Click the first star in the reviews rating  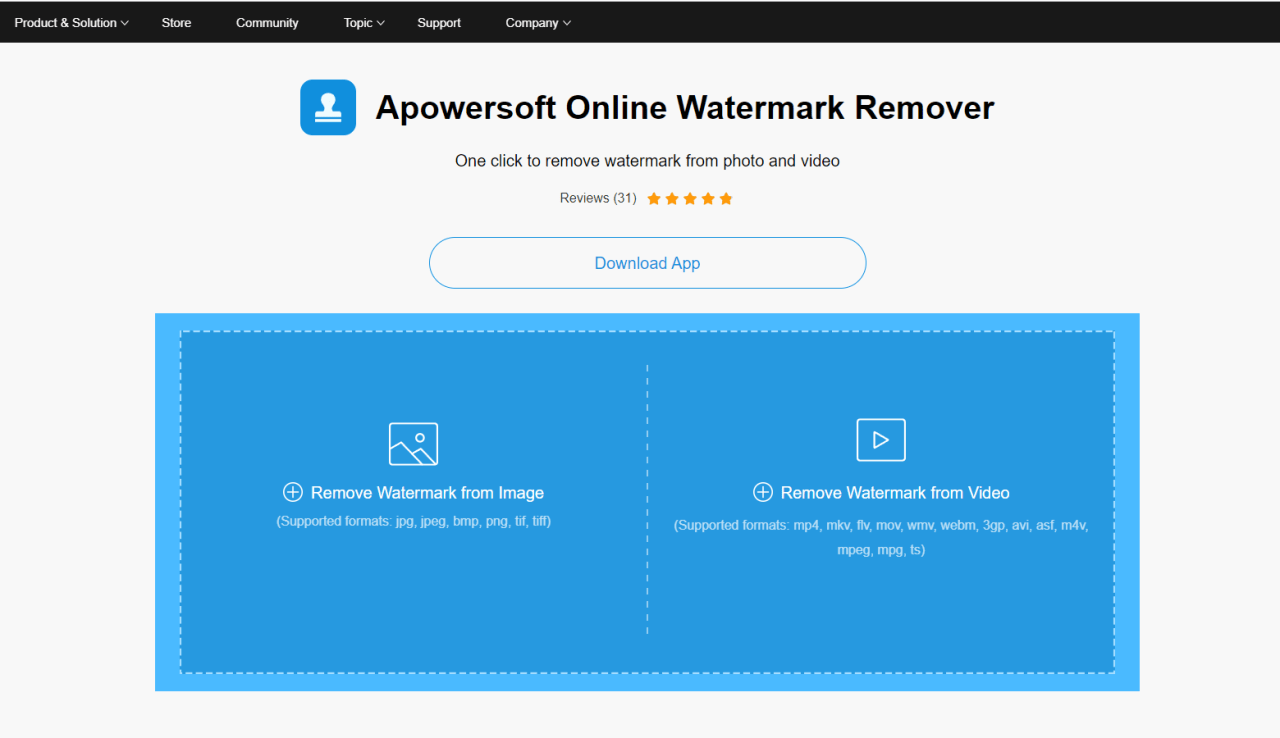[654, 199]
